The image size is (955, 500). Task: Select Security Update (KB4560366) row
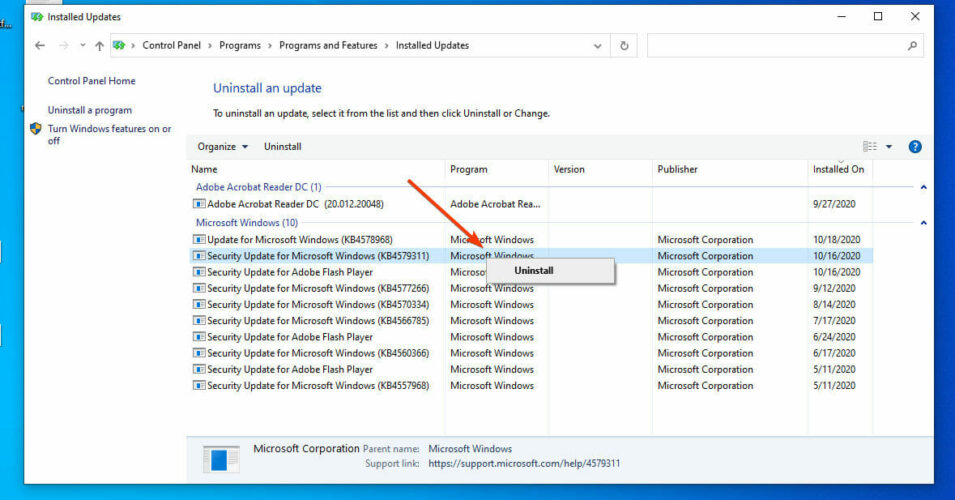tap(531, 353)
